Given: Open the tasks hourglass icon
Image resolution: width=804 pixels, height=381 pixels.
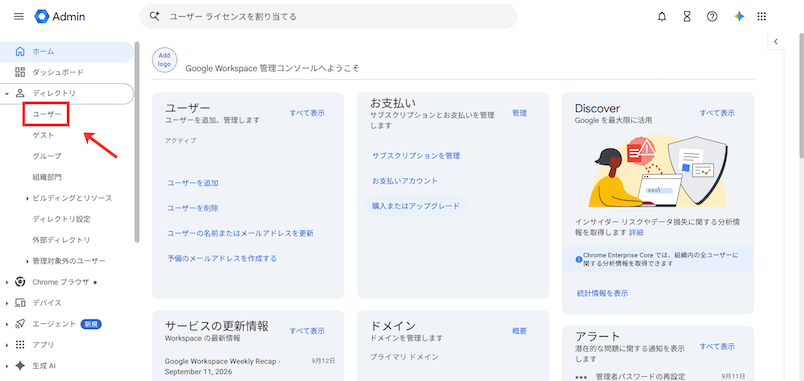Looking at the screenshot, I should pos(687,16).
